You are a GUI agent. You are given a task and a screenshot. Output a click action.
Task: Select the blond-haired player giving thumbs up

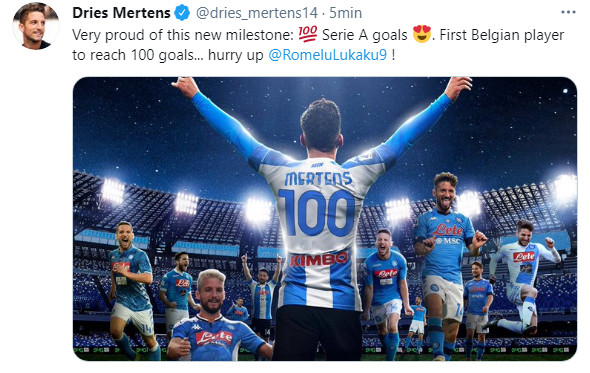[x=213, y=316]
